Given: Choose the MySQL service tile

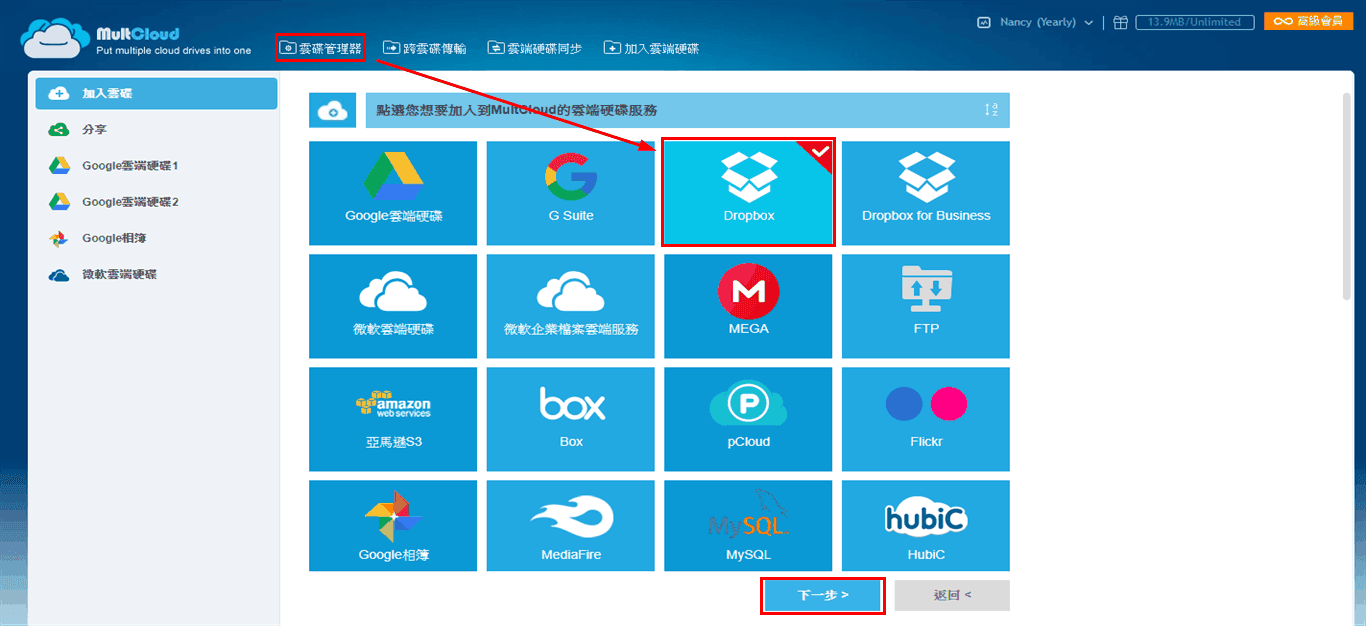Looking at the screenshot, I should [x=748, y=526].
